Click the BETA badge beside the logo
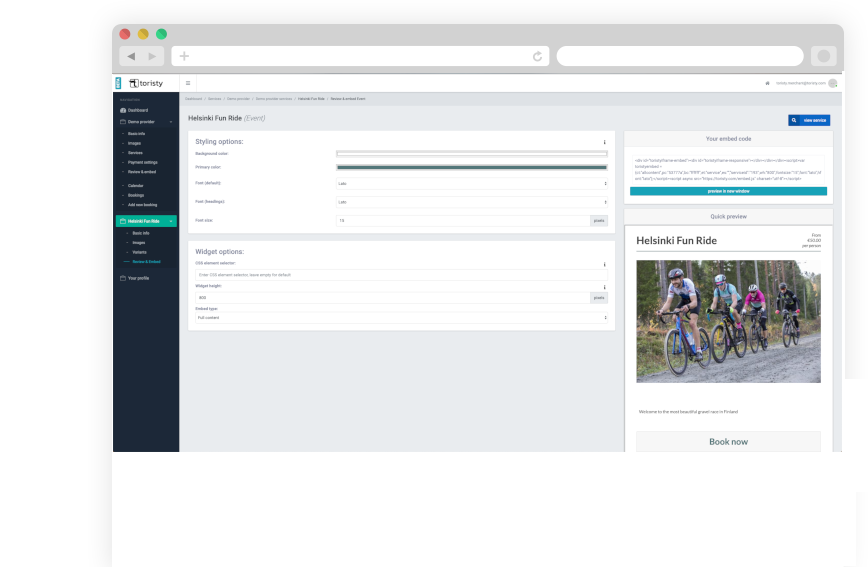The height and width of the screenshot is (567, 868). tap(118, 83)
